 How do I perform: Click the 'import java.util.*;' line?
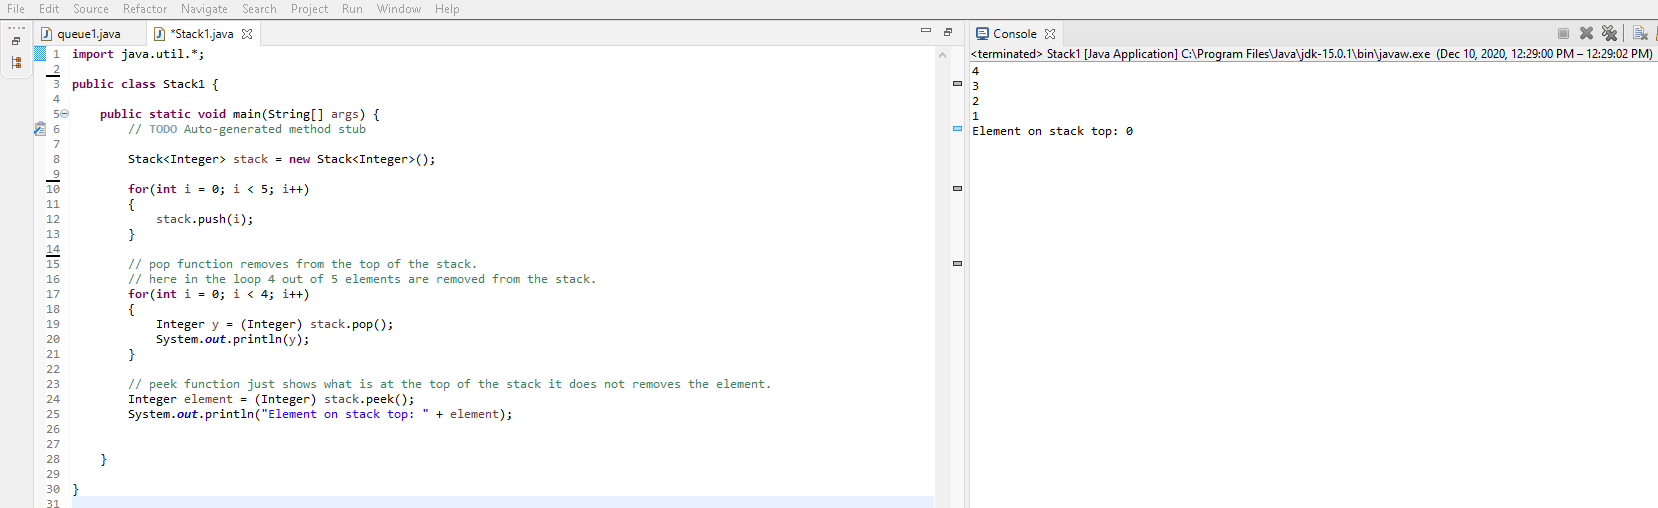(x=138, y=54)
